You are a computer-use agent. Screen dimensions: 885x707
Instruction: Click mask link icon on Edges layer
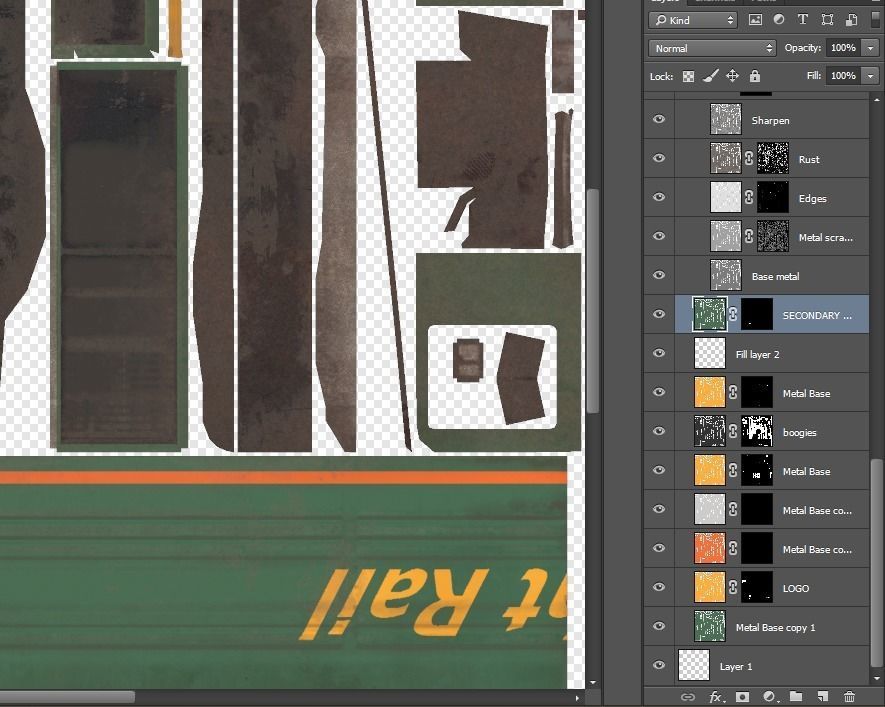748,197
